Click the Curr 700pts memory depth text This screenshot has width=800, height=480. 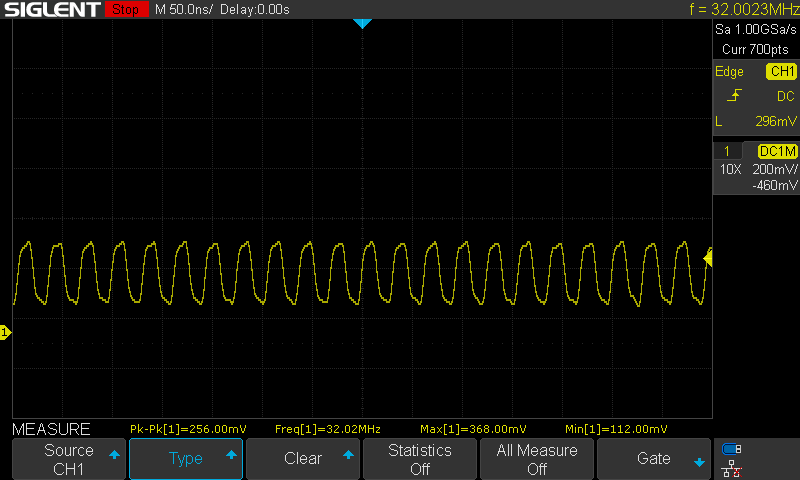coord(755,49)
